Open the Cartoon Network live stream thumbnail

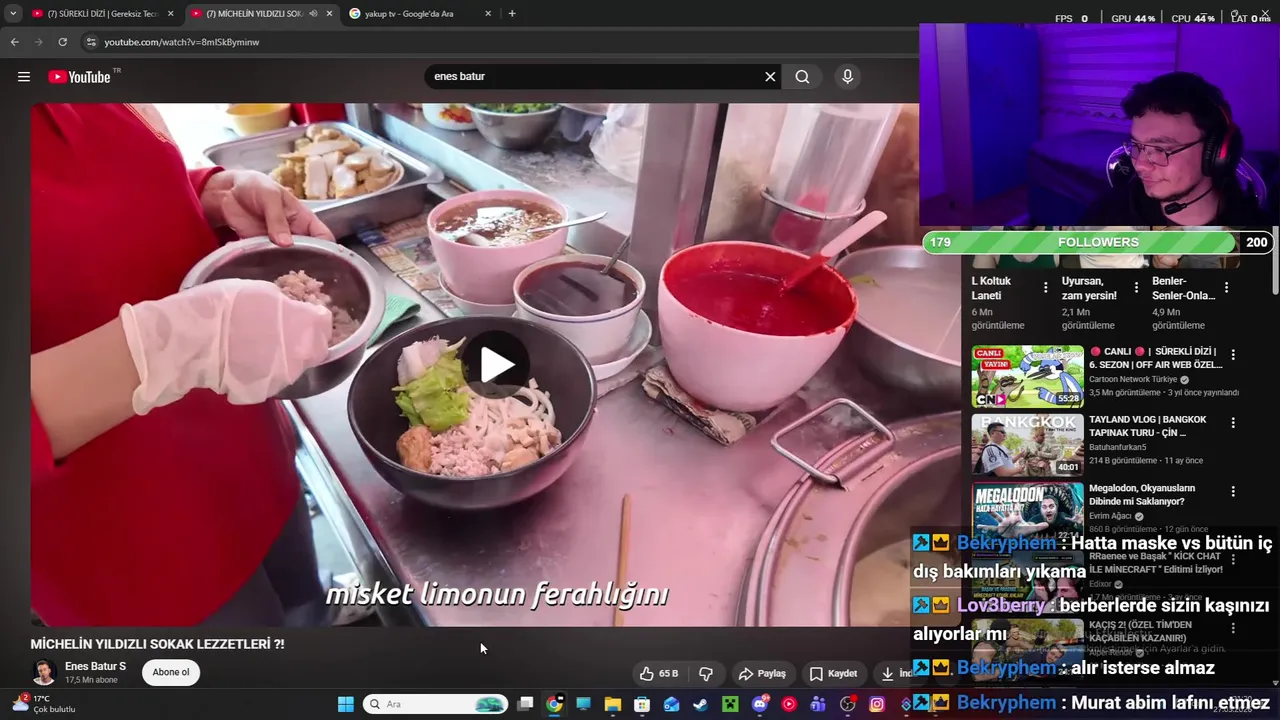1027,376
